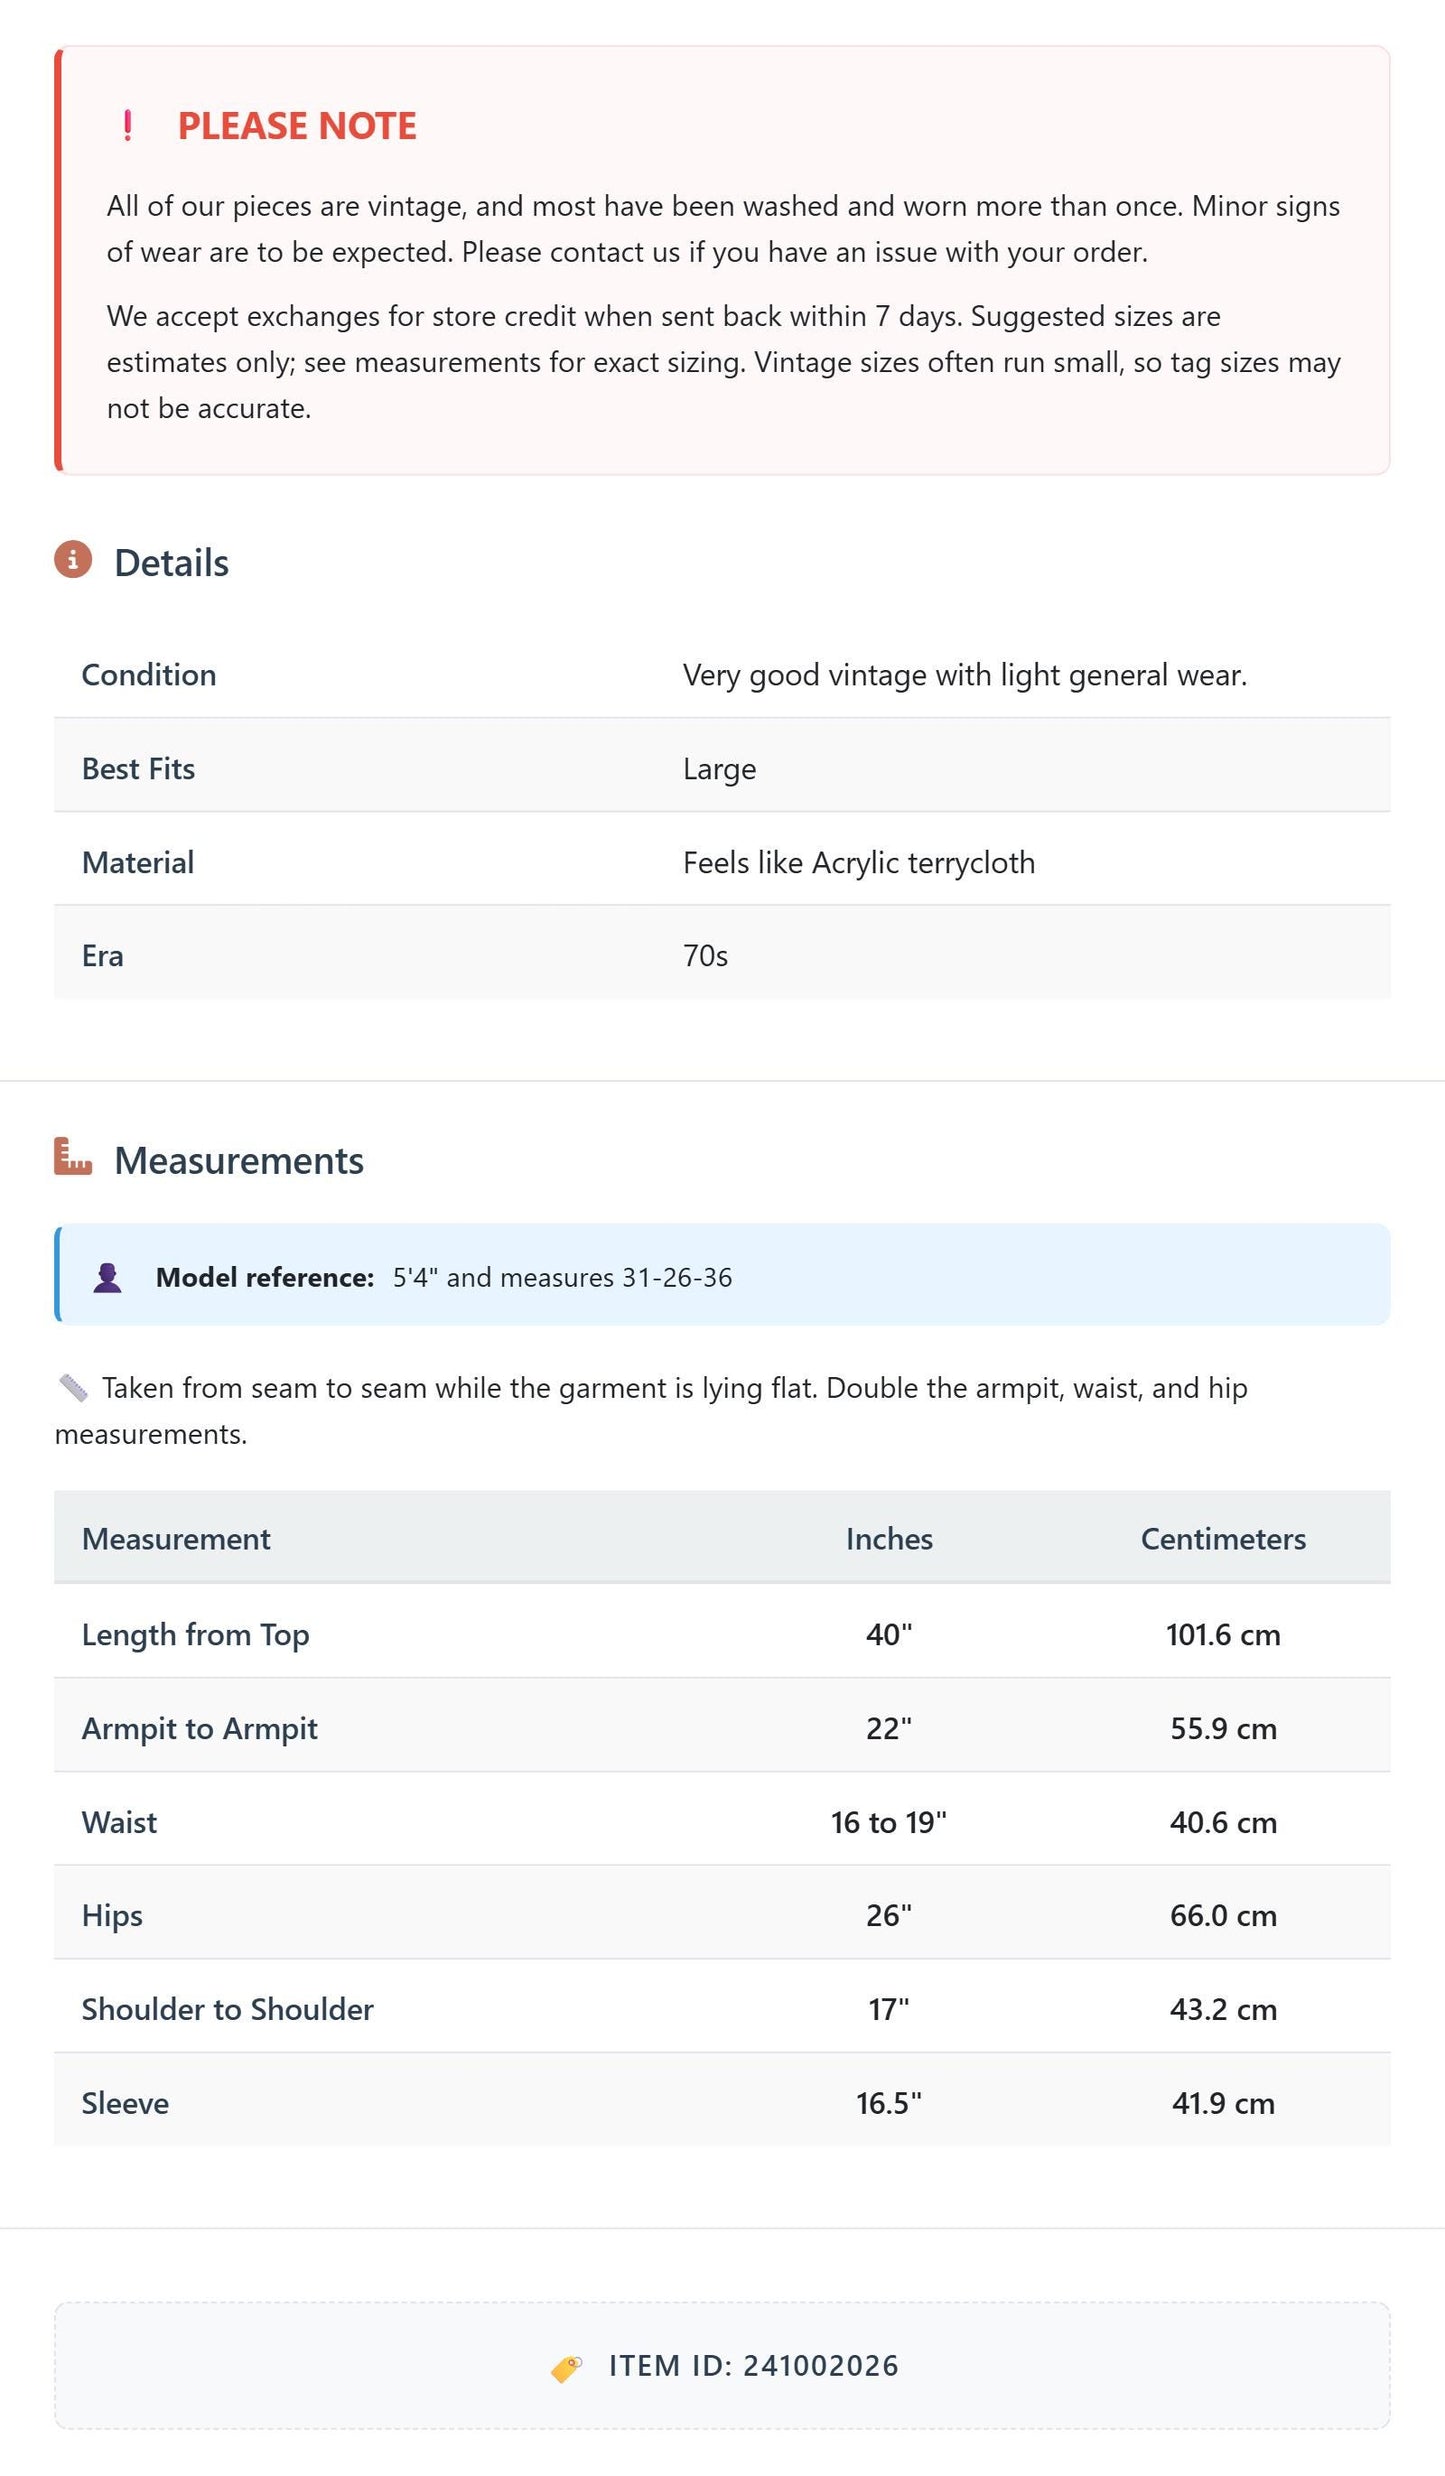Image resolution: width=1445 pixels, height=2476 pixels.
Task: Click the ITEM ID 241002026 text
Action: tap(754, 2366)
